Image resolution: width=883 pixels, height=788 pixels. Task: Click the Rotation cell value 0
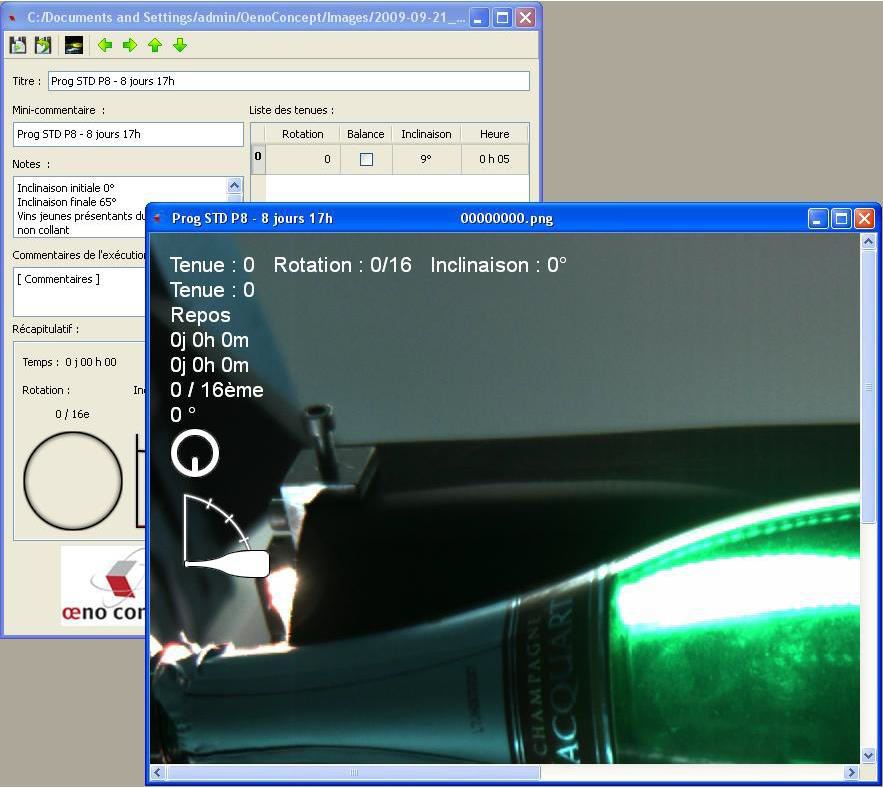[x=303, y=159]
